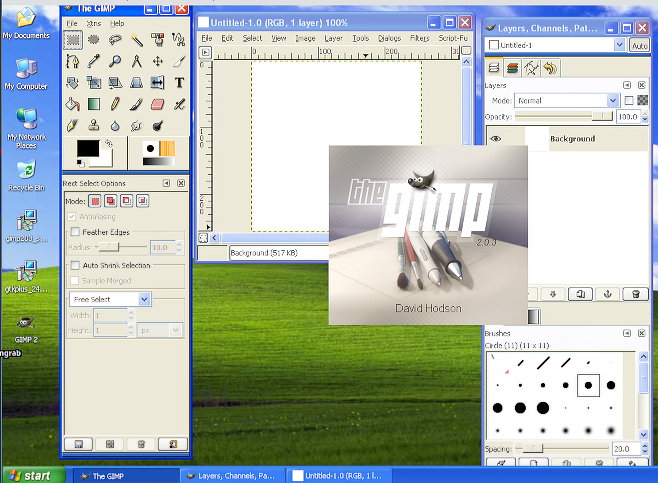Click the Windows start button

pyautogui.click(x=33, y=475)
